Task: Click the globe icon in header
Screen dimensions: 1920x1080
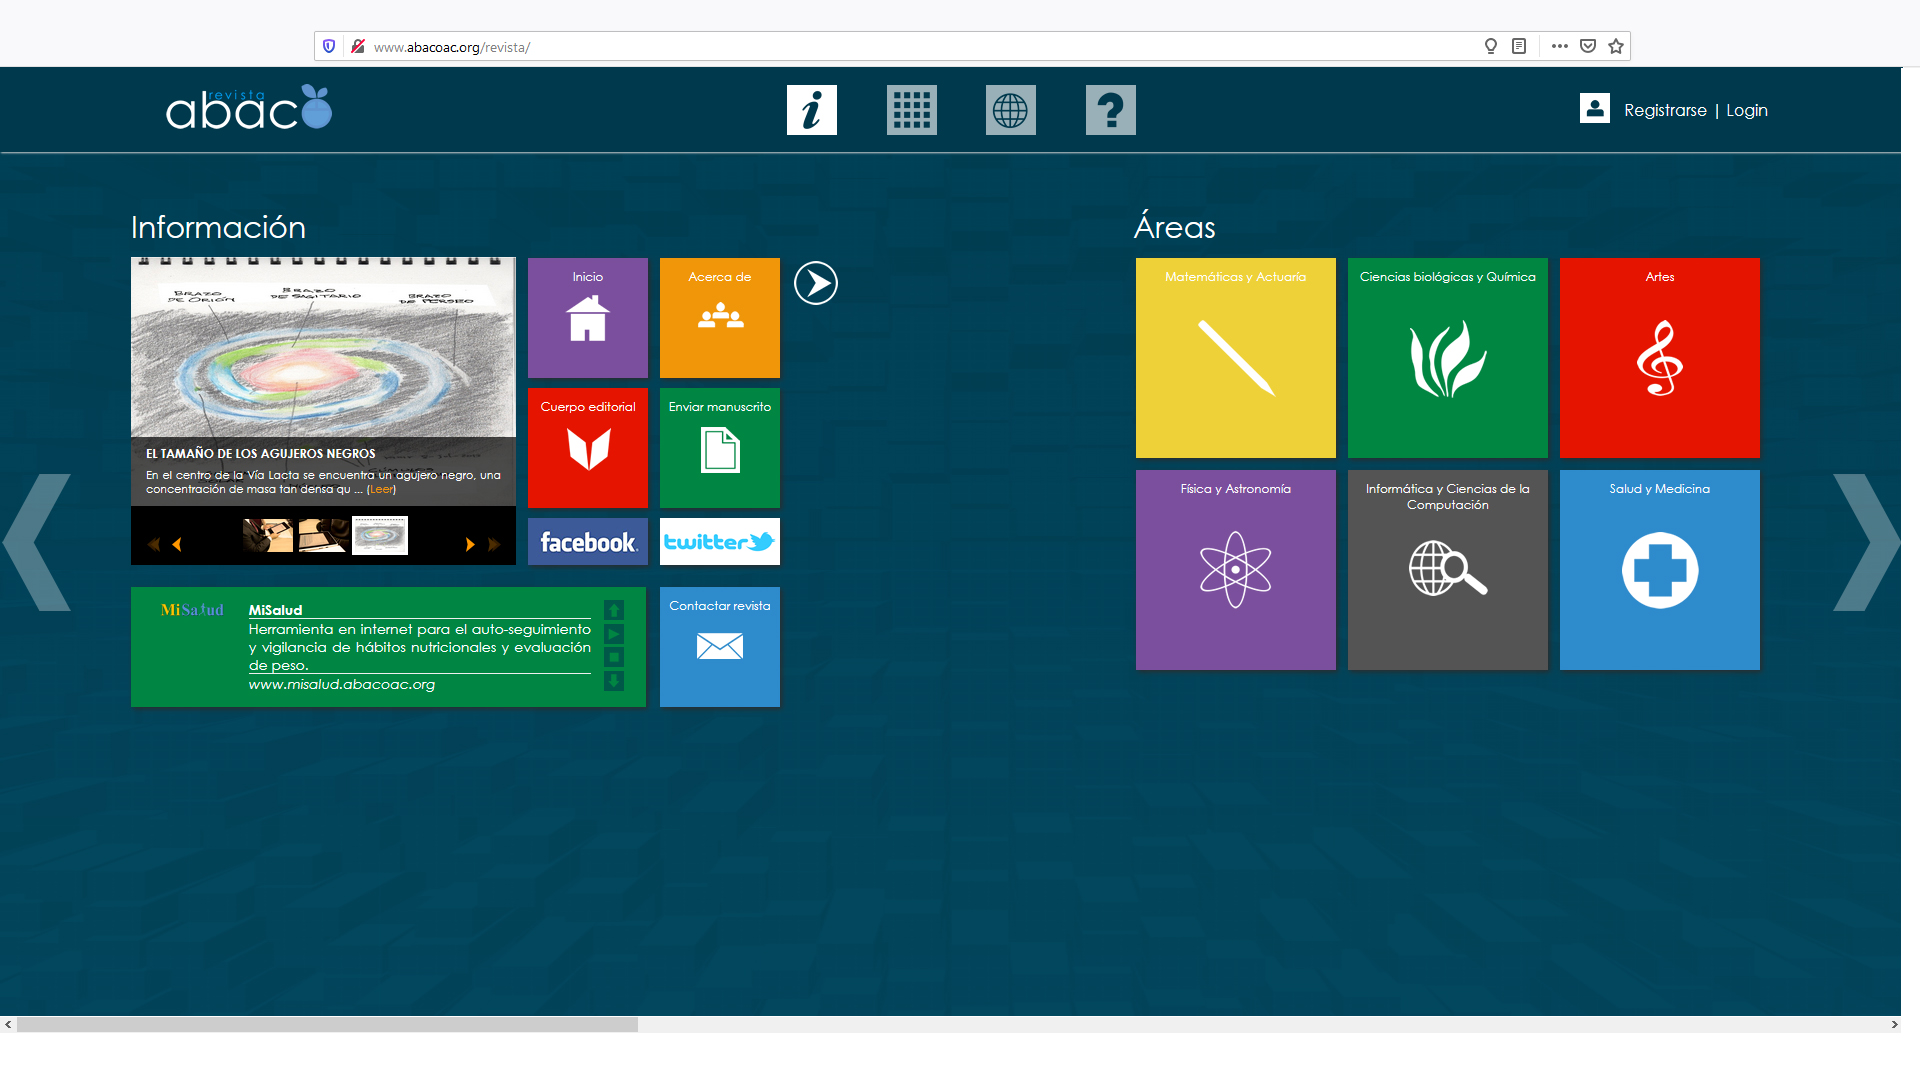Action: click(1010, 110)
